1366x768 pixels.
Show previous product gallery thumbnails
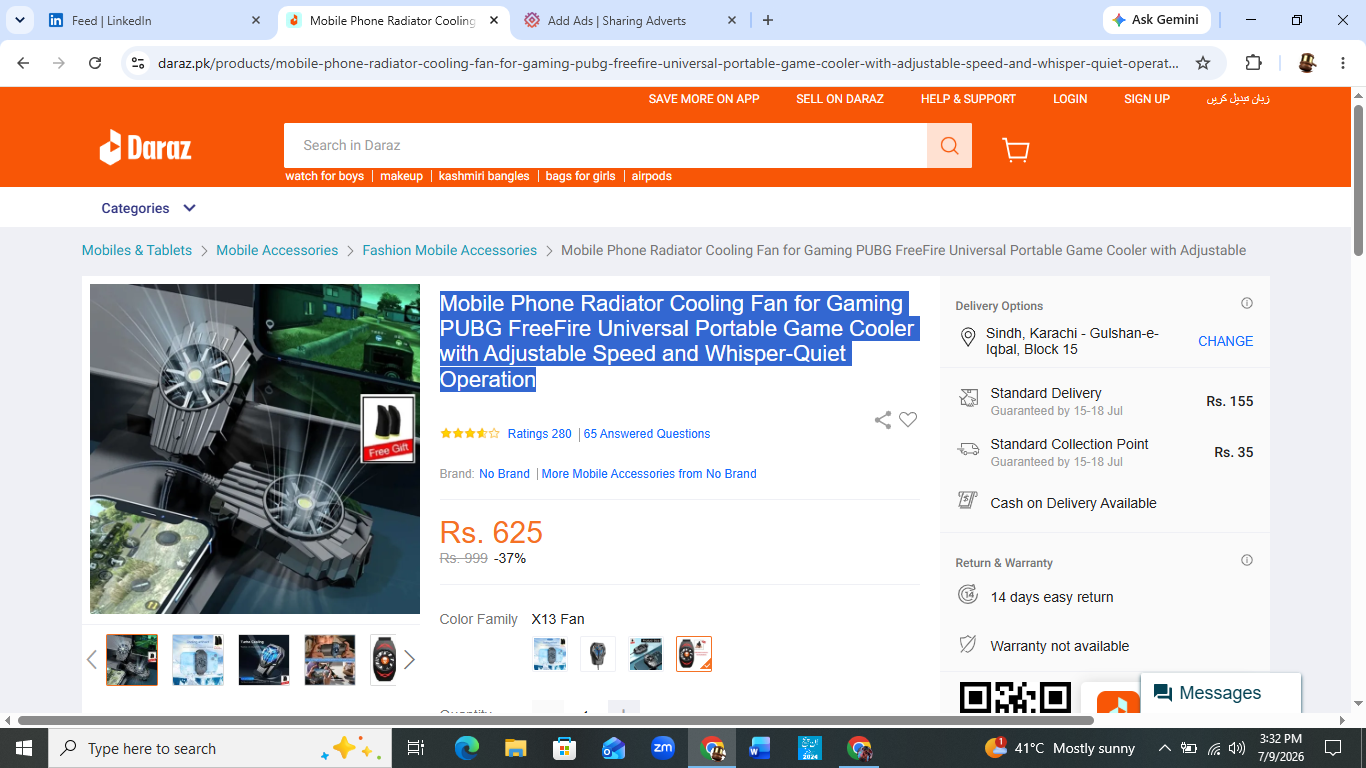92,659
